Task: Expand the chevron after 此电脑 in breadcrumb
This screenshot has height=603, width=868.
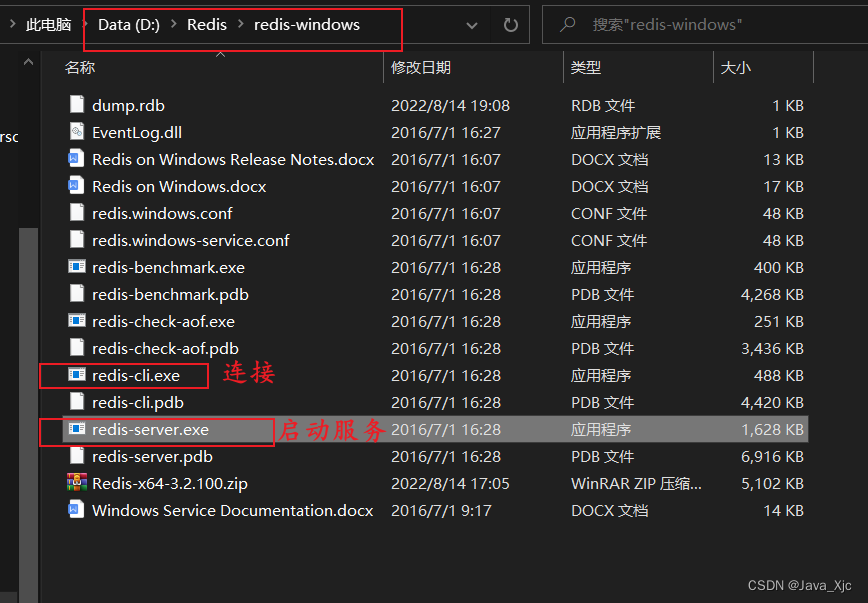Action: tap(85, 24)
